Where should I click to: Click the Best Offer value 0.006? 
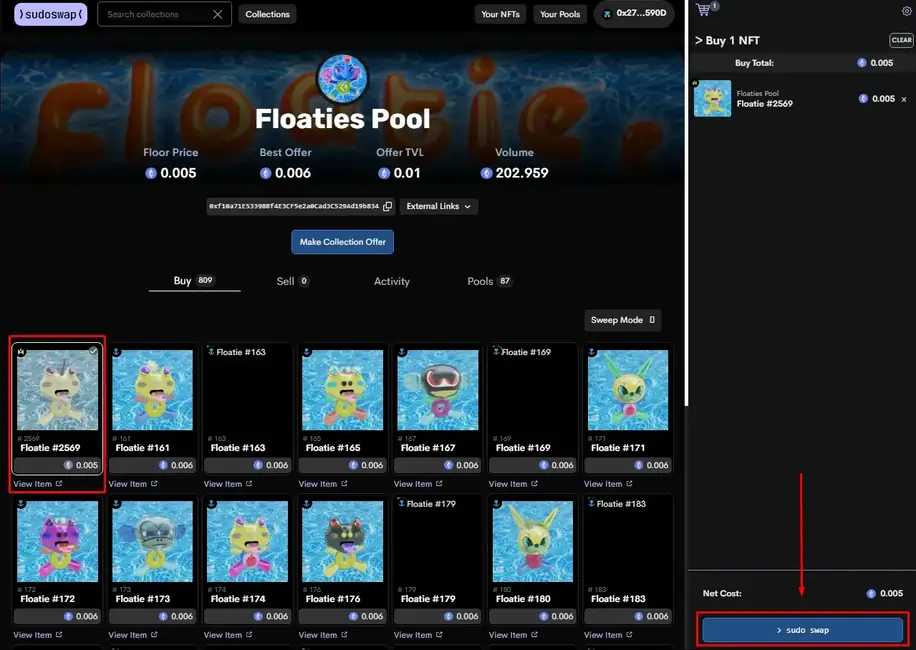coord(293,173)
